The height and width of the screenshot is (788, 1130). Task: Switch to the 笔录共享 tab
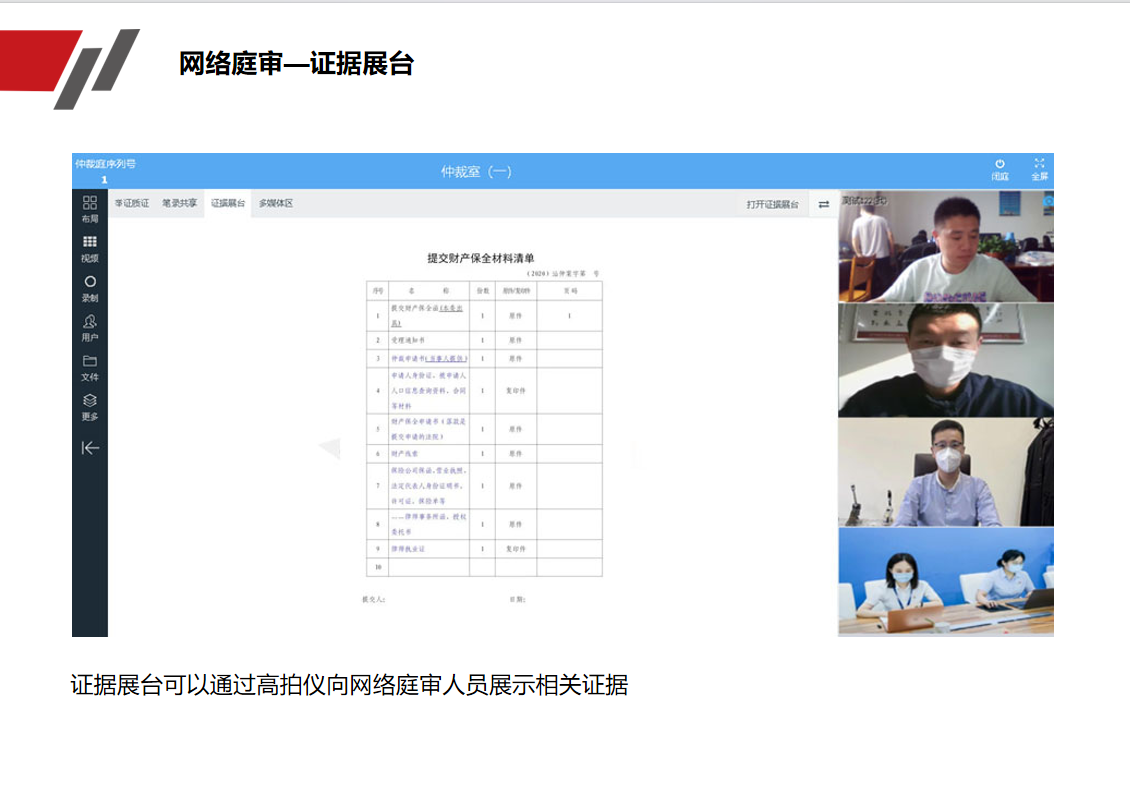[179, 203]
